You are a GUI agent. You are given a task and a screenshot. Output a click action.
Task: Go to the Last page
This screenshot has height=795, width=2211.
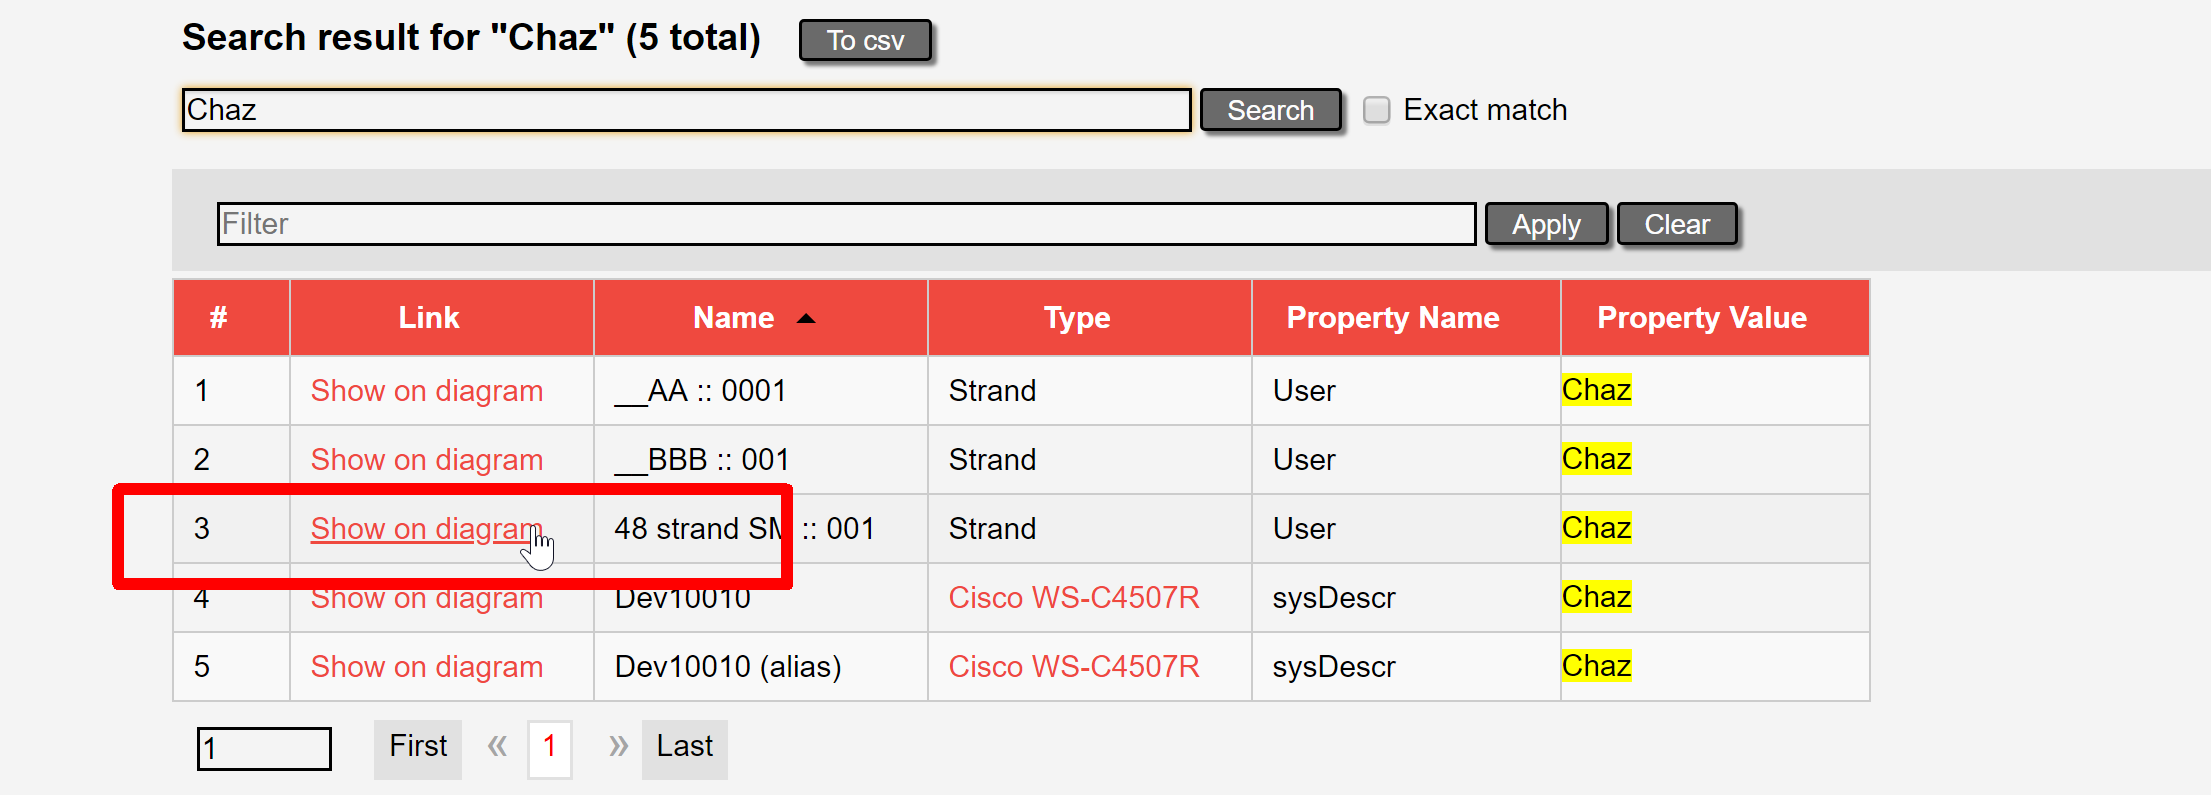pyautogui.click(x=684, y=747)
